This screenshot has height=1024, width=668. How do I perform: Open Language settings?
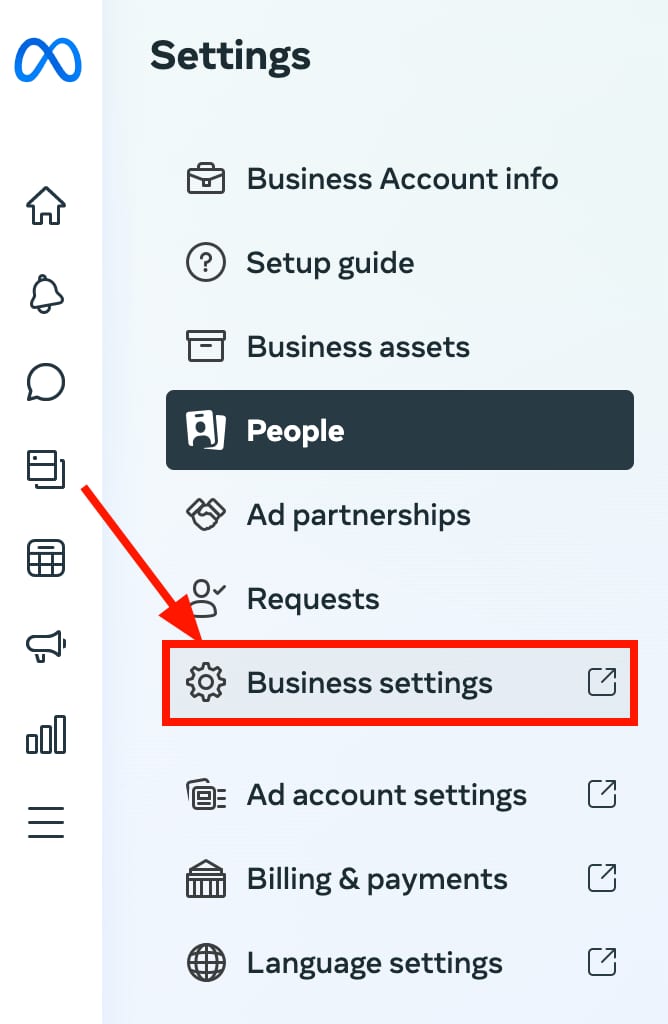(374, 962)
